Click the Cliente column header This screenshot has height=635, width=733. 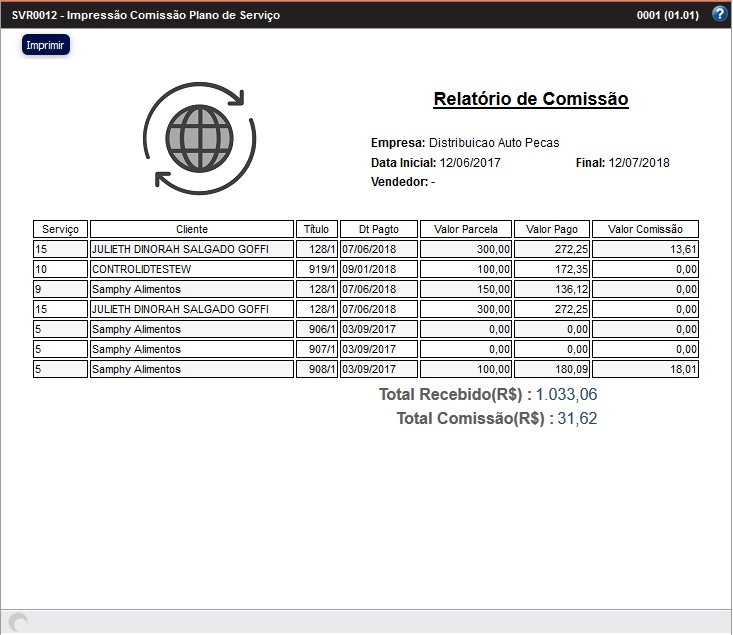(x=192, y=229)
